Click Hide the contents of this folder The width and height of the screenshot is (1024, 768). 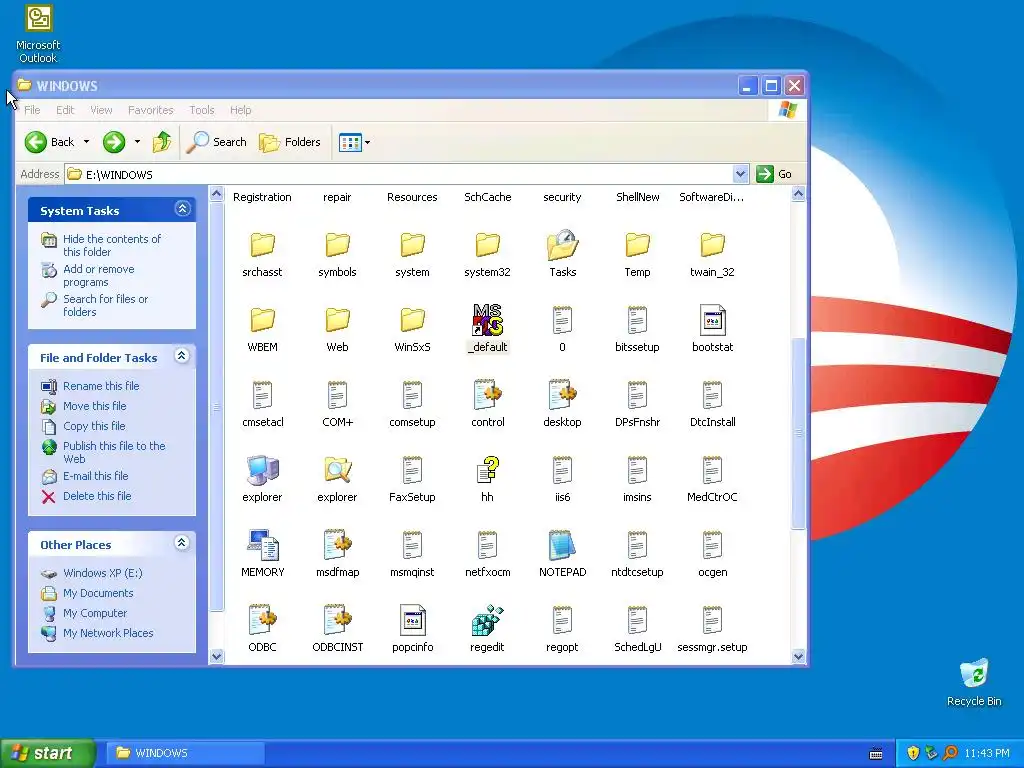coord(112,246)
